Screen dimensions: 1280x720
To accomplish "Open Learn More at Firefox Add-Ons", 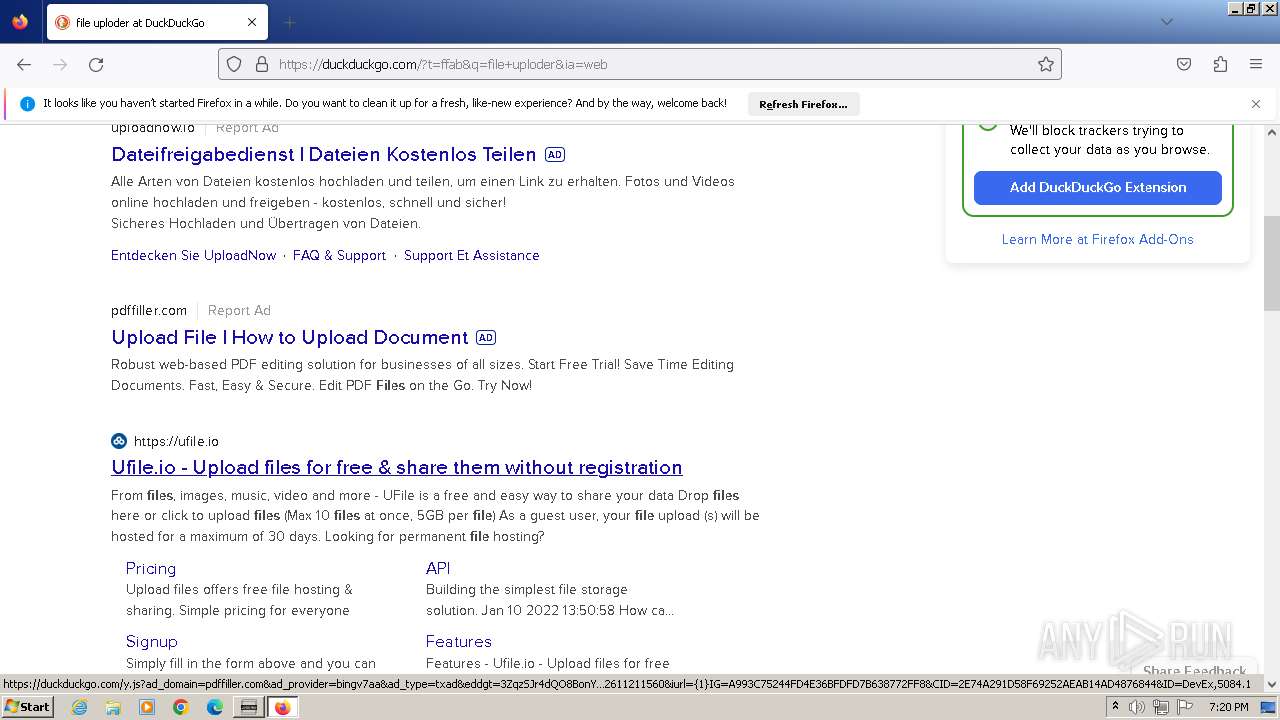I will coord(1098,239).
